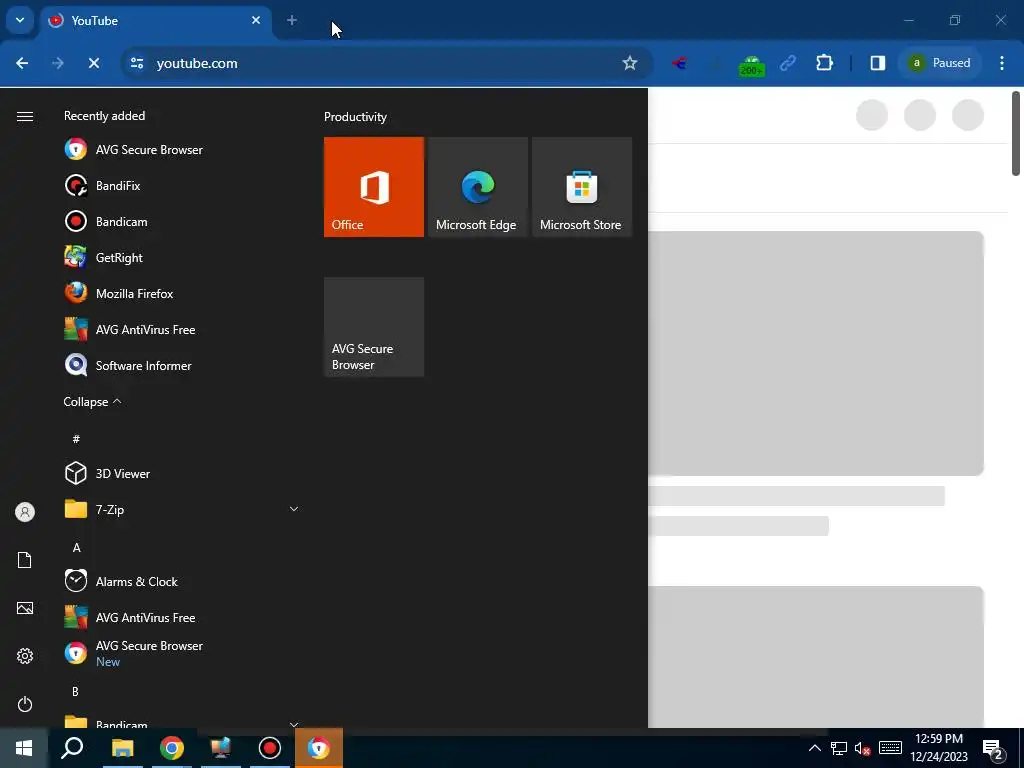Jump to letter A app index

[x=76, y=547]
